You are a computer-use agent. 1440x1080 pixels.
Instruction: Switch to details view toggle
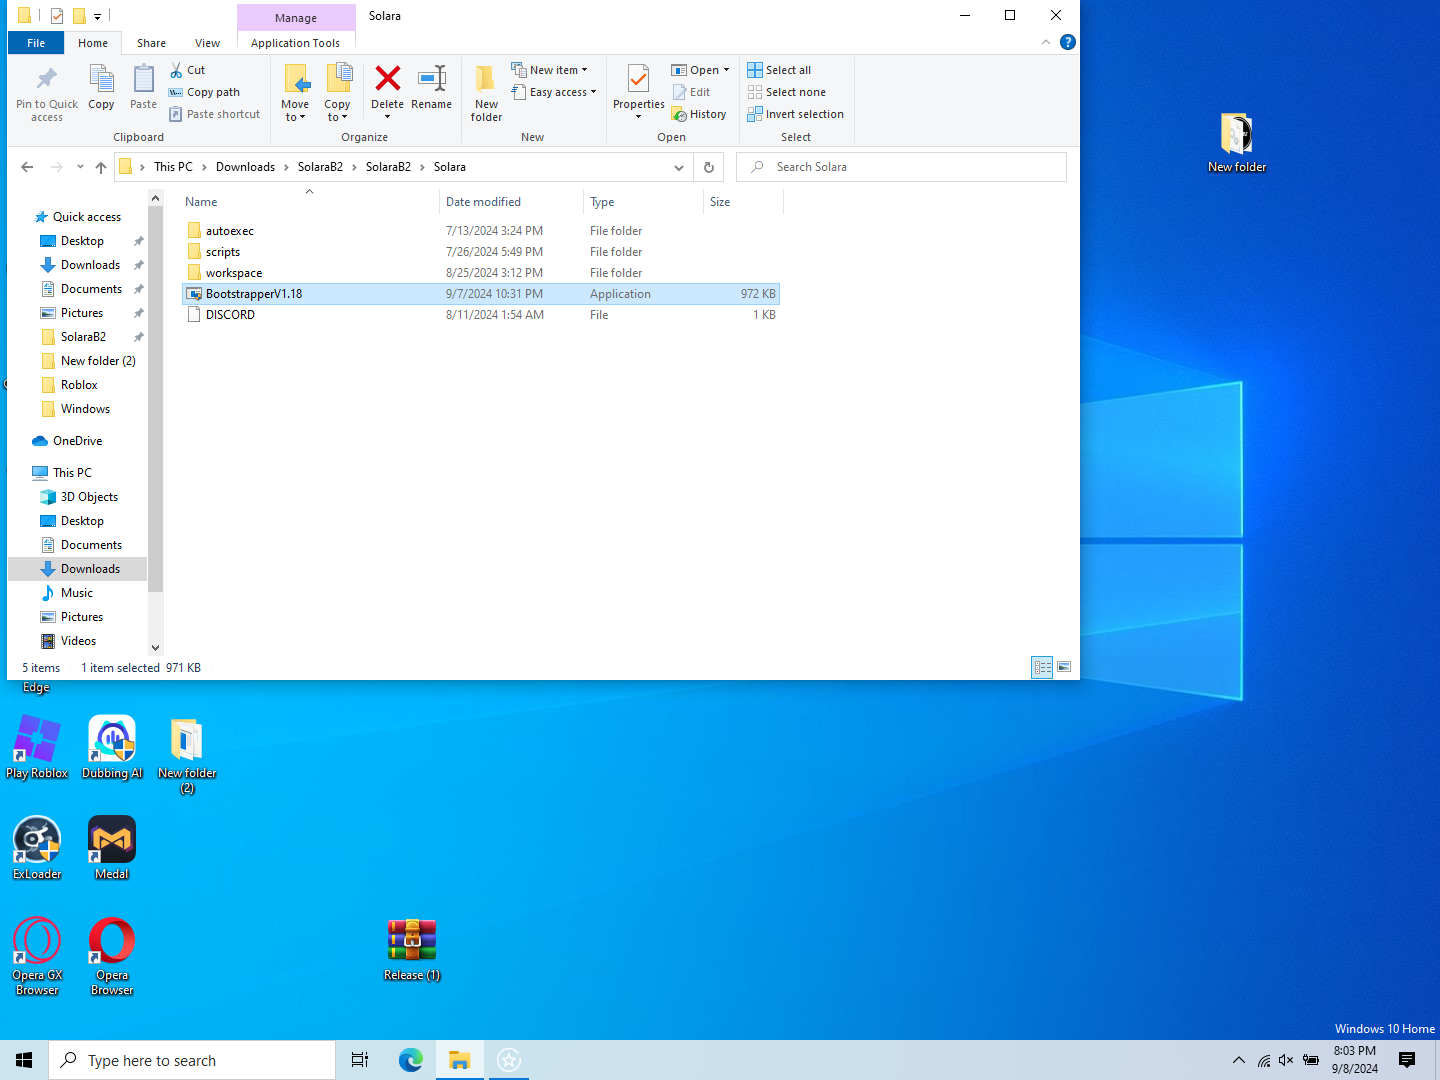coord(1042,667)
